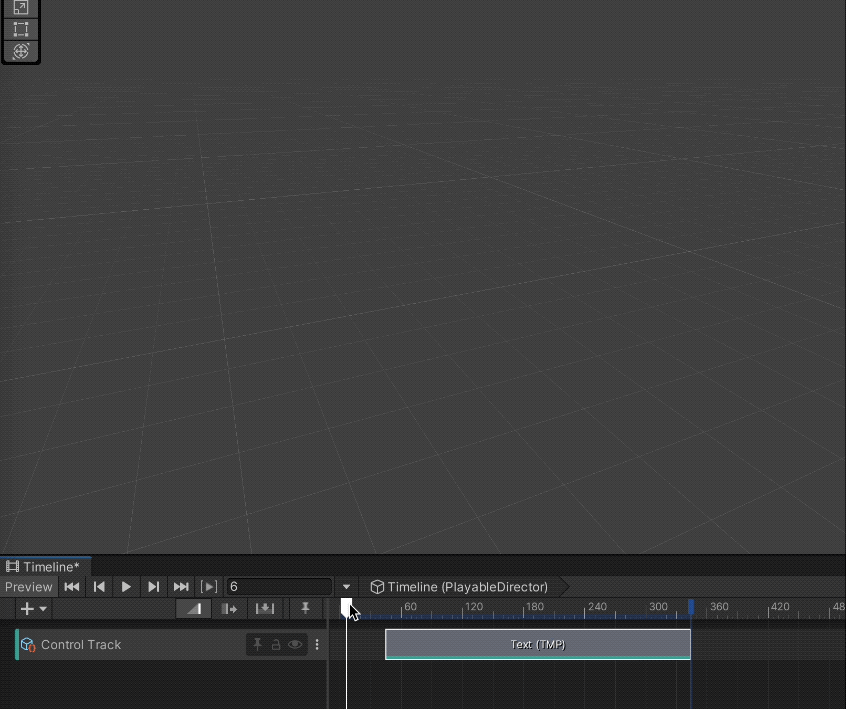Toggle the Control Track lock icon
Image resolution: width=846 pixels, height=709 pixels.
(276, 645)
